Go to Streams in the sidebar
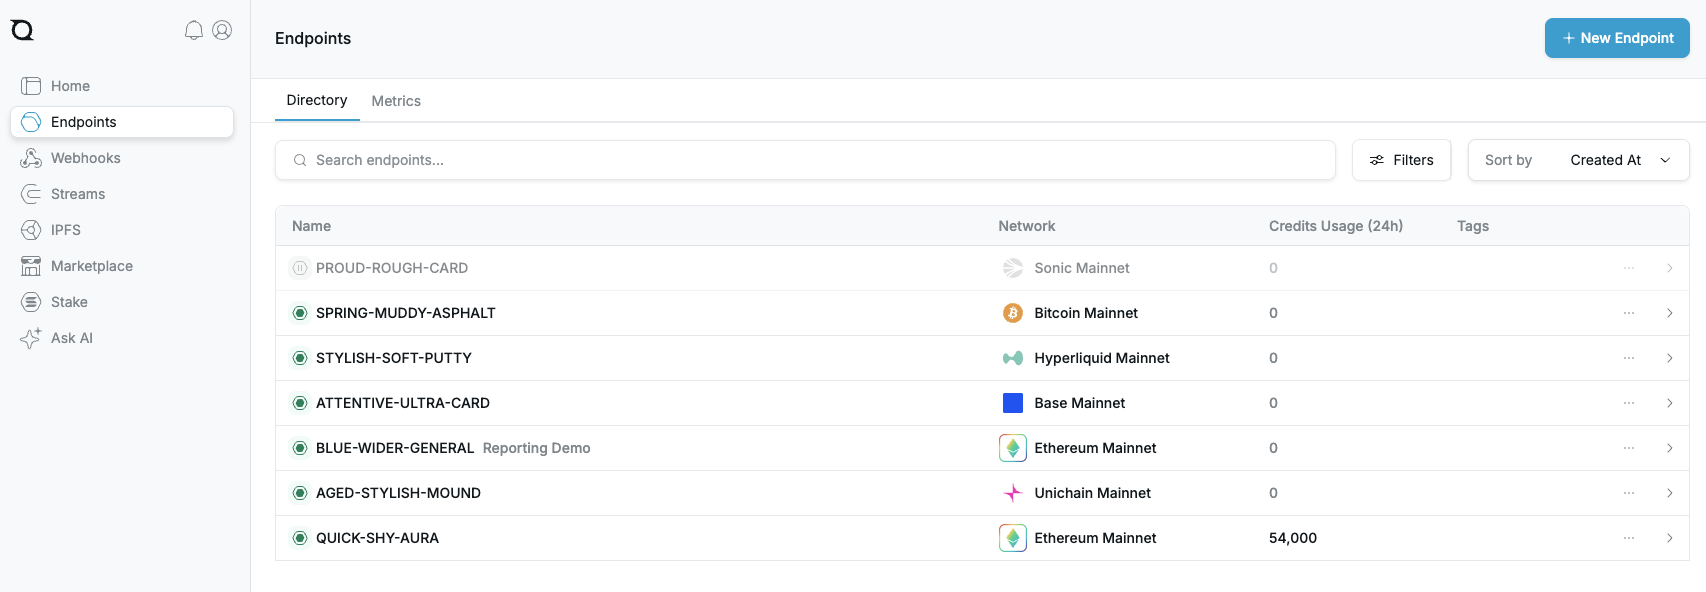The width and height of the screenshot is (1706, 592). tap(77, 194)
